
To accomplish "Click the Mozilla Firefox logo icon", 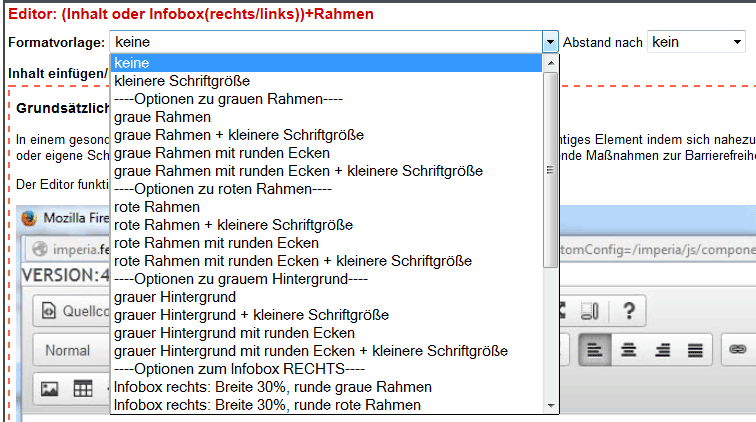I will tap(29, 218).
